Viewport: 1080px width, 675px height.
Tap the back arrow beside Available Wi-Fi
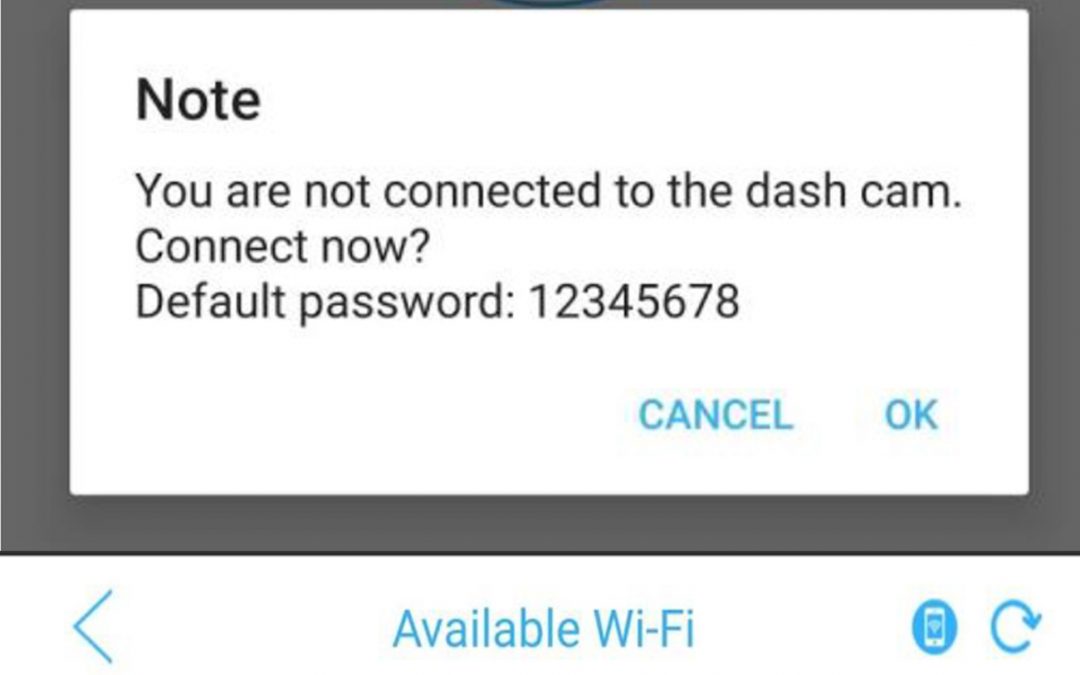93,626
